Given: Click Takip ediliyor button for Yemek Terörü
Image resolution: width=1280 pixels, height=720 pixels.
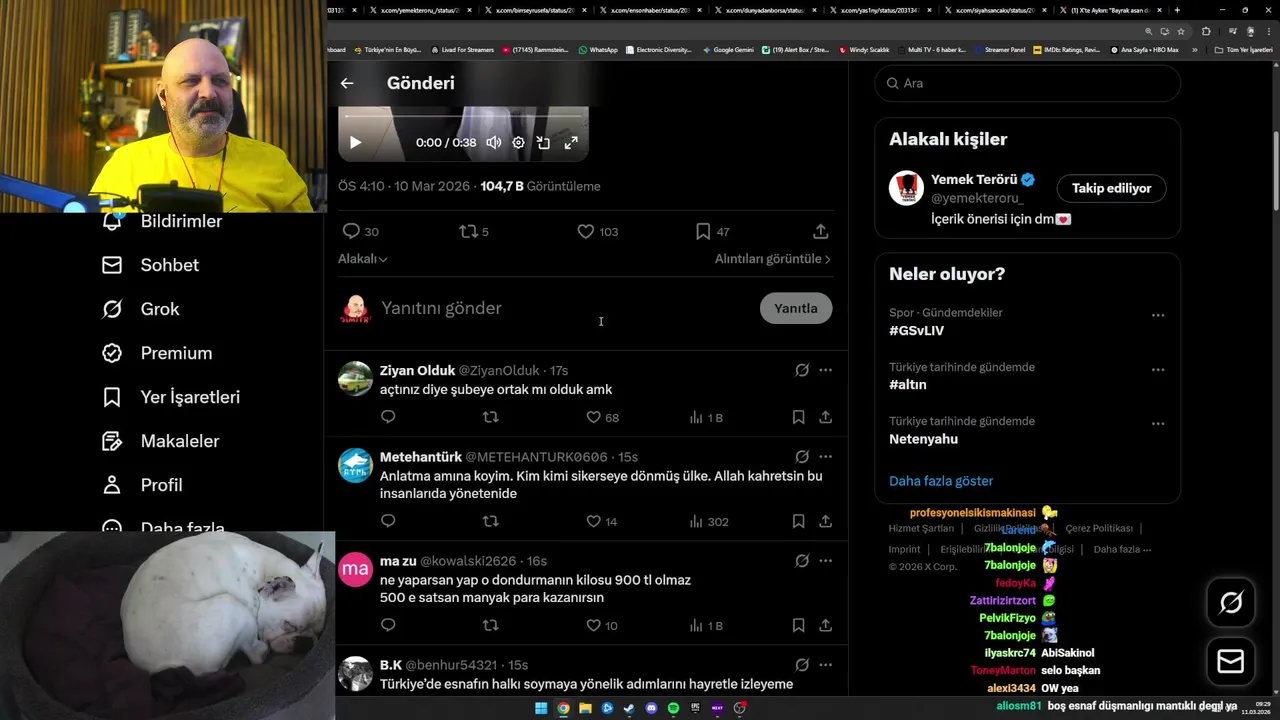Looking at the screenshot, I should (x=1111, y=188).
